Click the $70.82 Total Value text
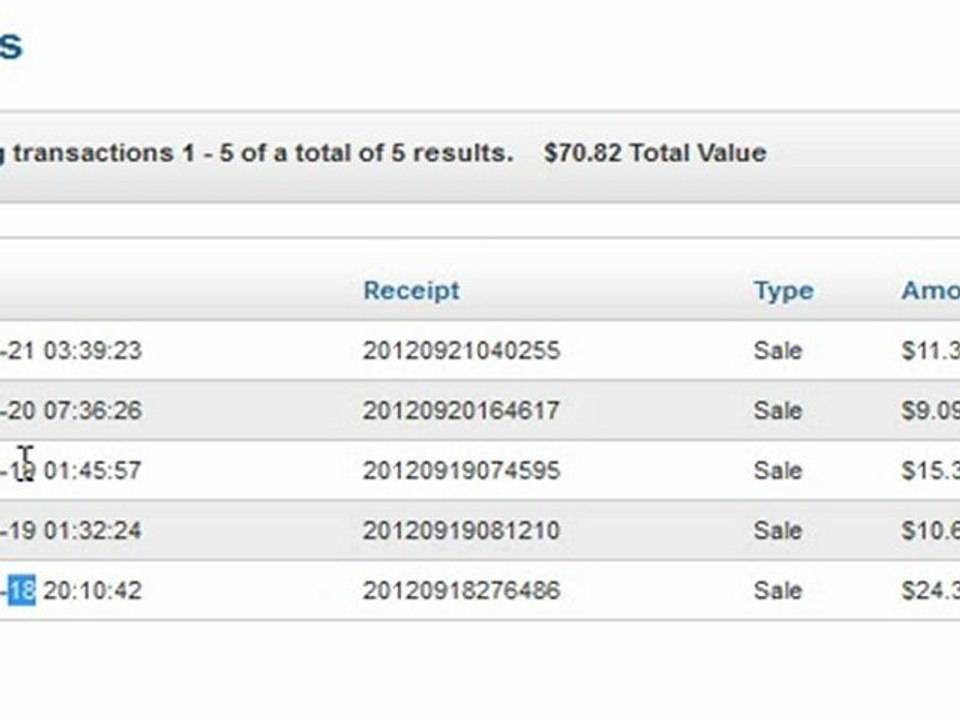 pos(654,153)
